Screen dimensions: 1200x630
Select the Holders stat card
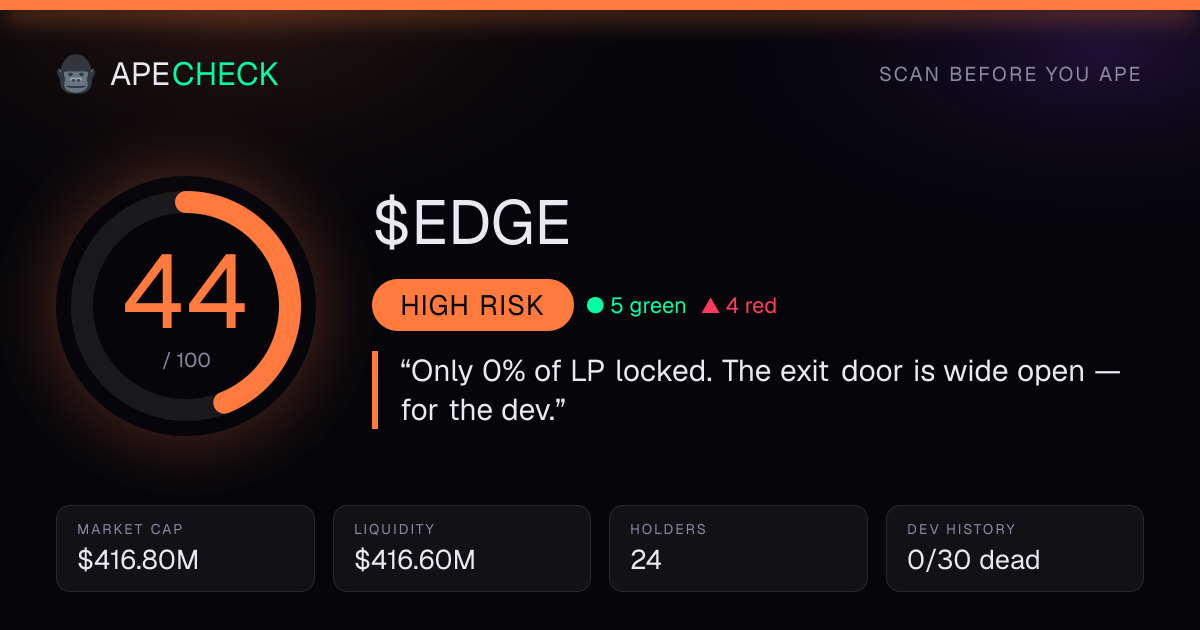pyautogui.click(x=739, y=548)
